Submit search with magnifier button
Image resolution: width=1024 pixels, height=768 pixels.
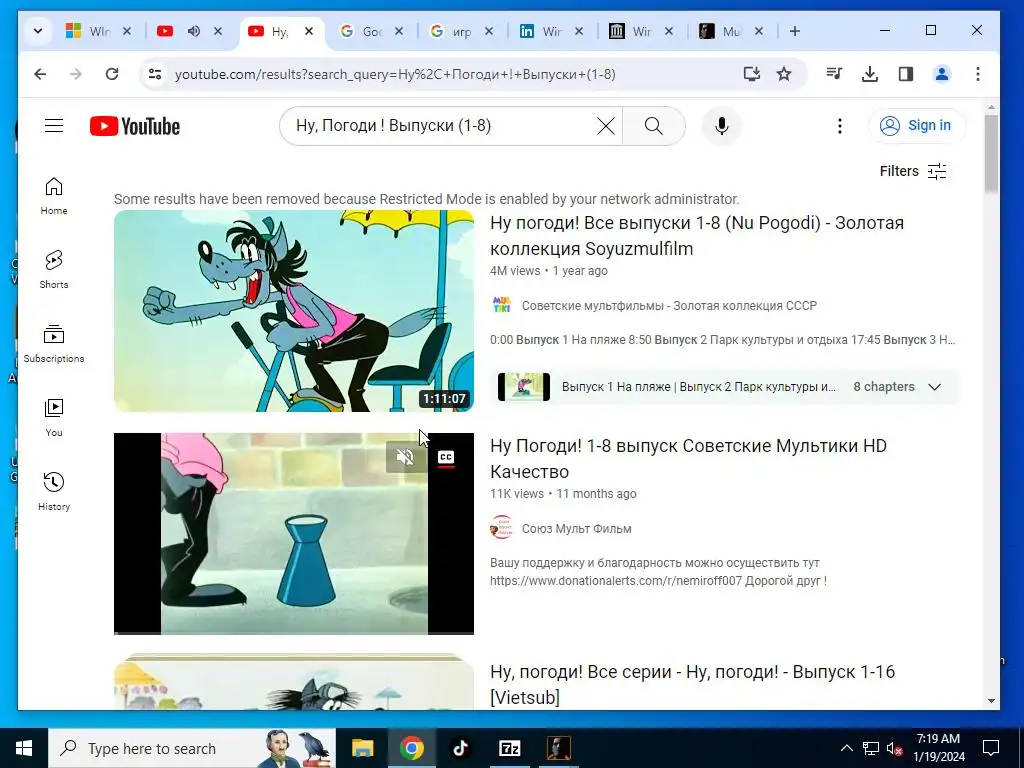654,126
